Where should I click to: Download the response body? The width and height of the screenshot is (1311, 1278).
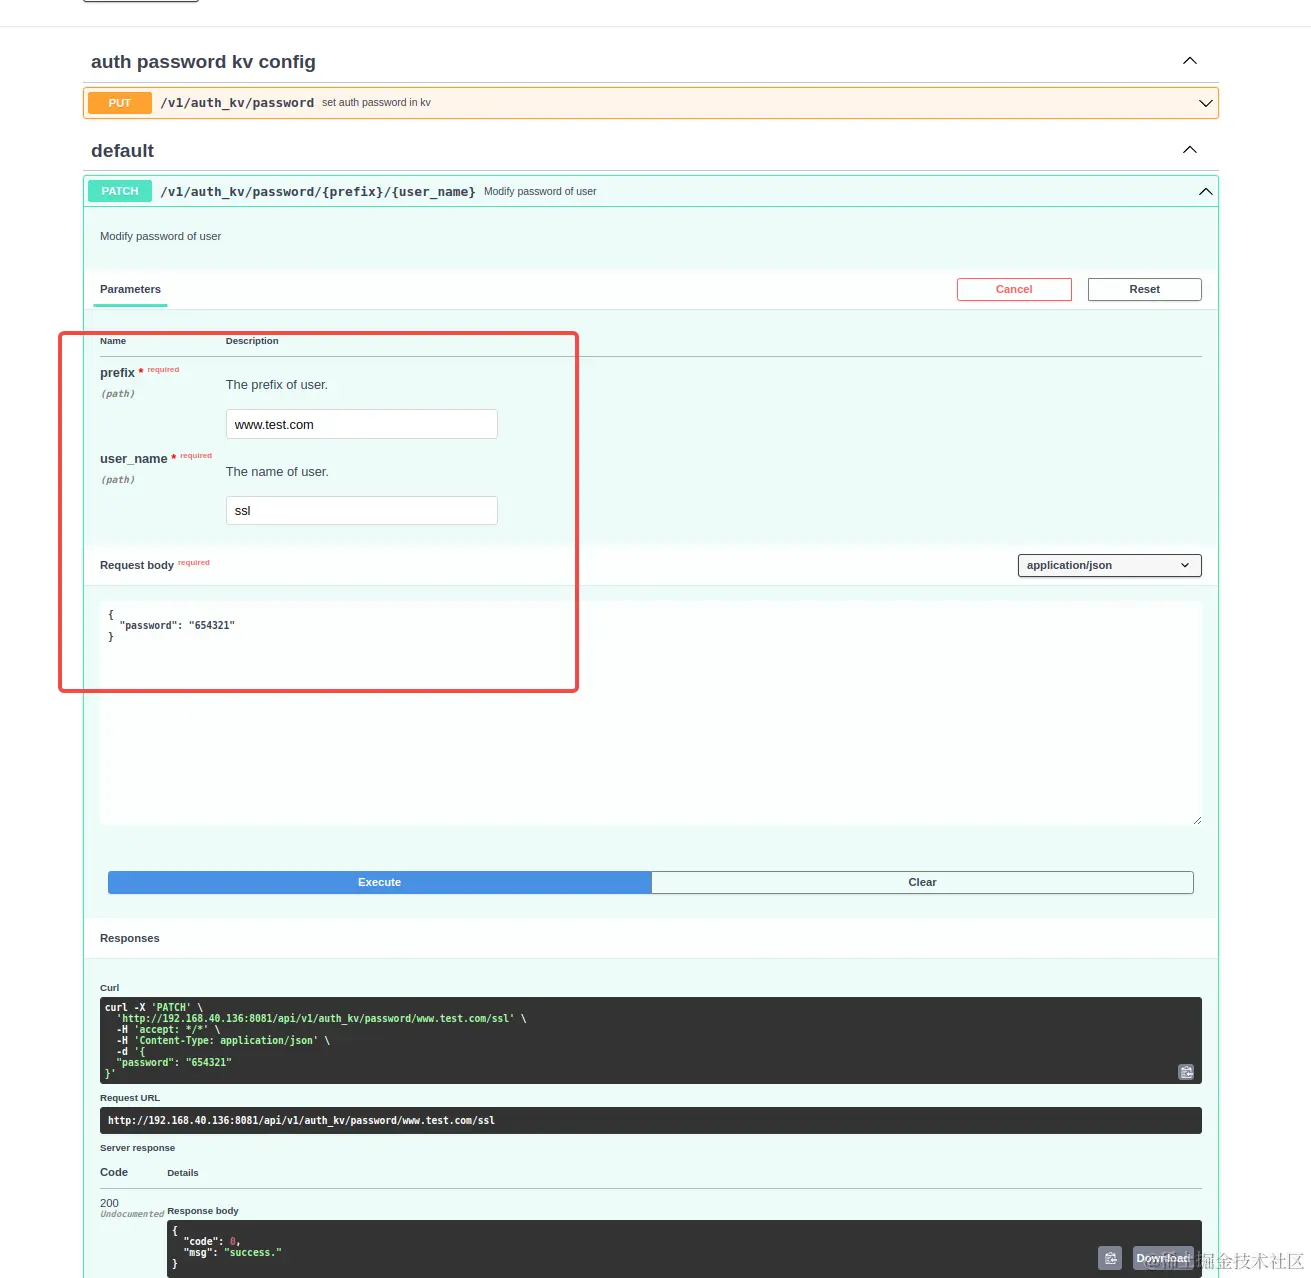pyautogui.click(x=1162, y=1257)
